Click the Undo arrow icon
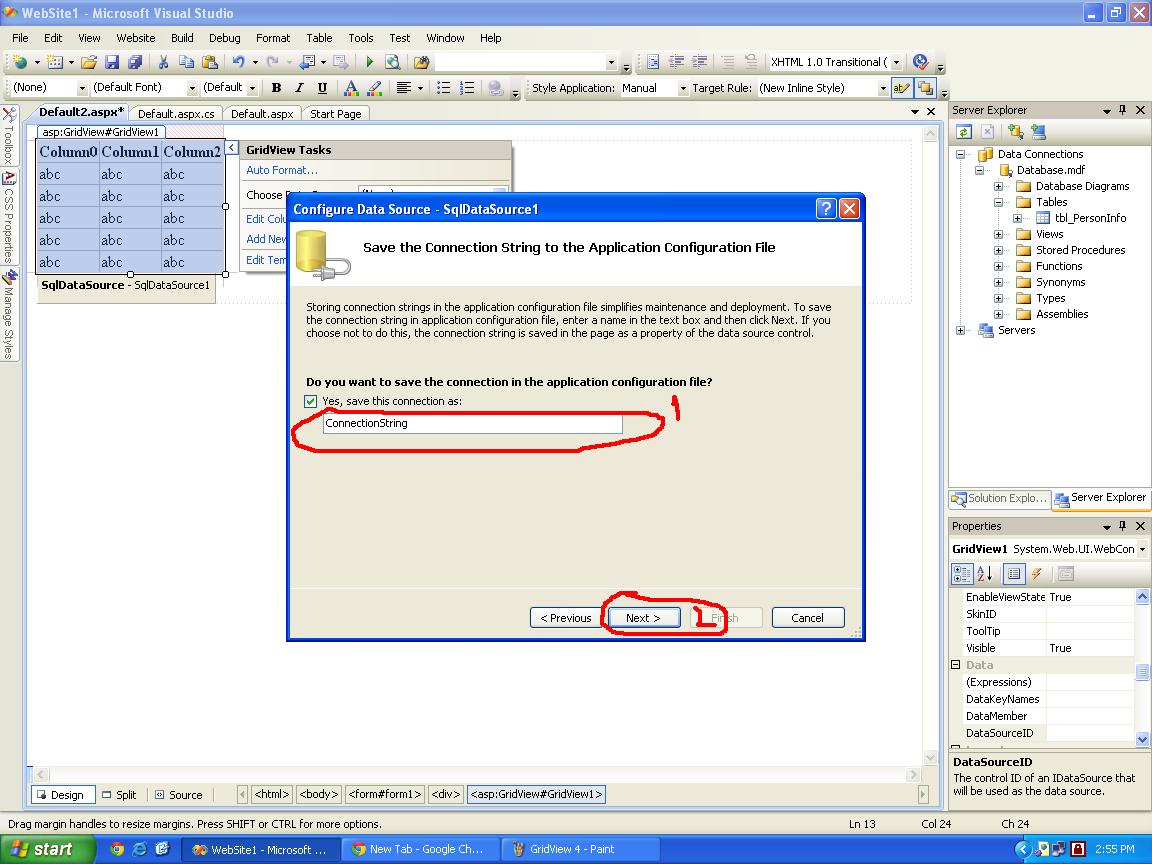 (238, 62)
